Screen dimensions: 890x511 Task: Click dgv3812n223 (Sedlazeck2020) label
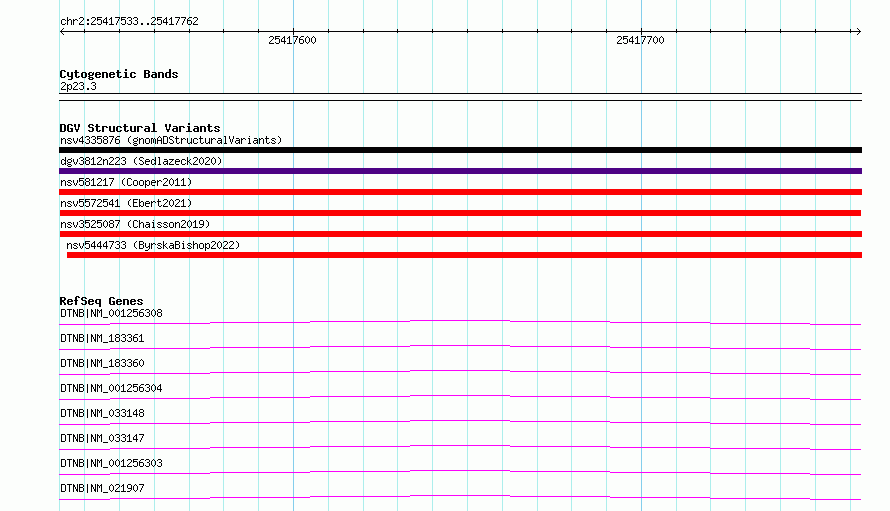click(x=141, y=161)
